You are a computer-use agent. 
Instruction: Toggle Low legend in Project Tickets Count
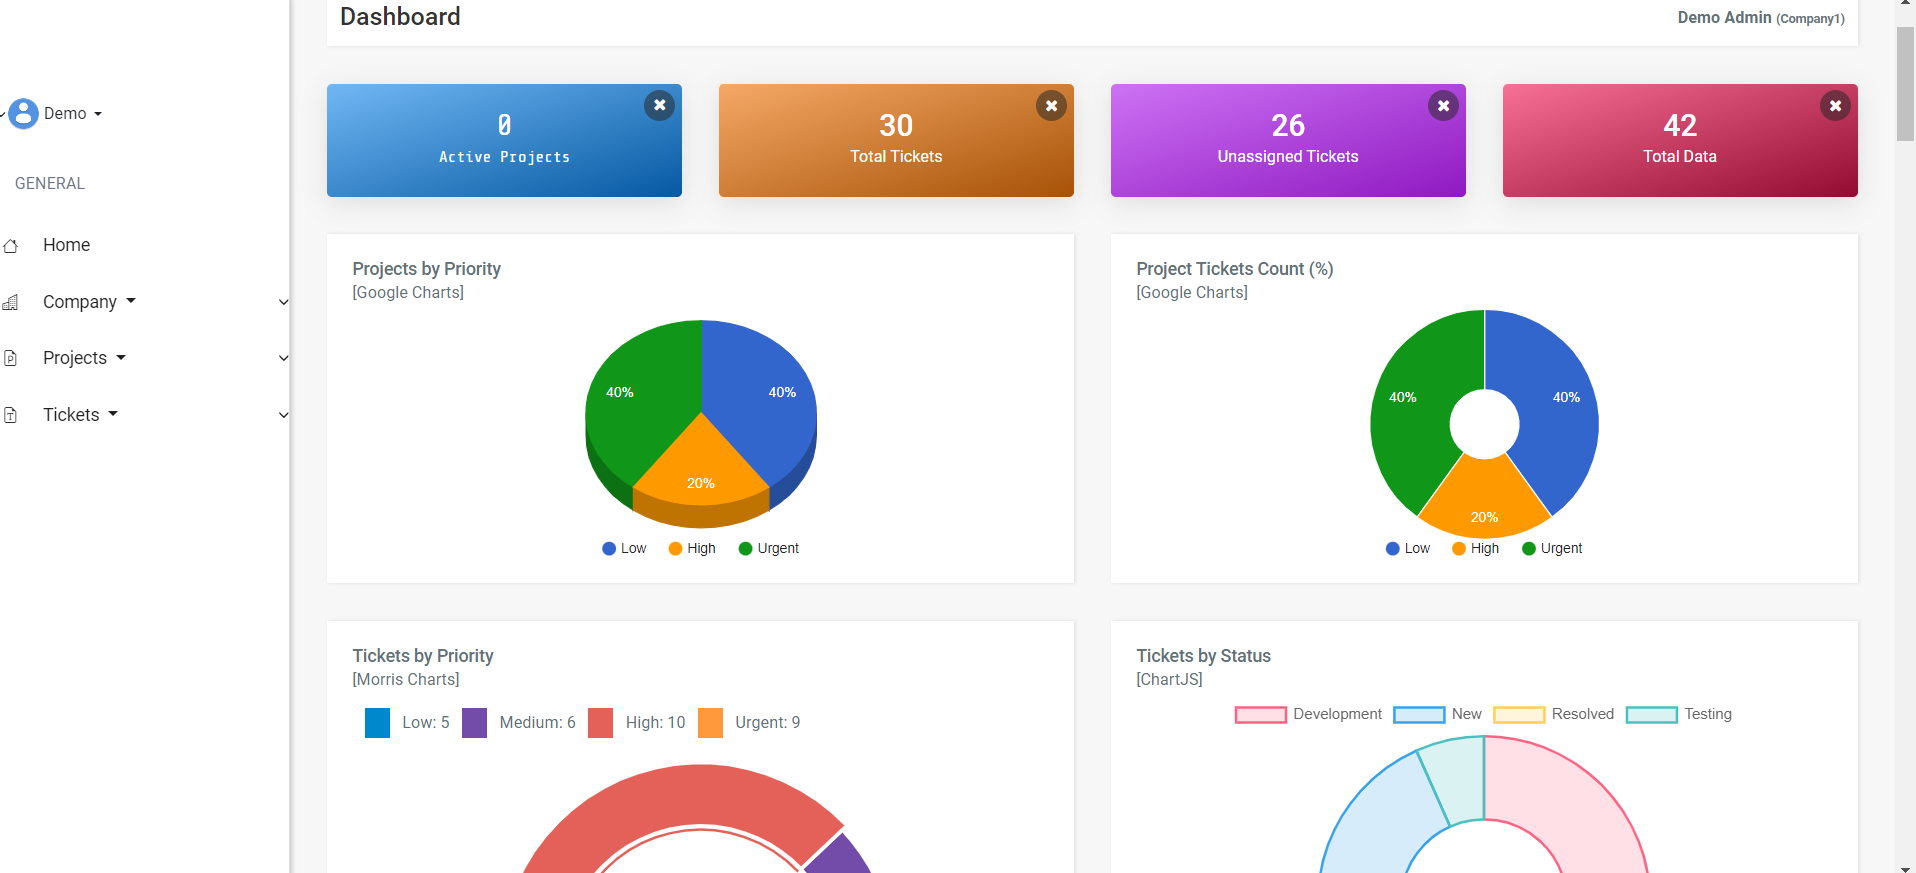[1408, 548]
